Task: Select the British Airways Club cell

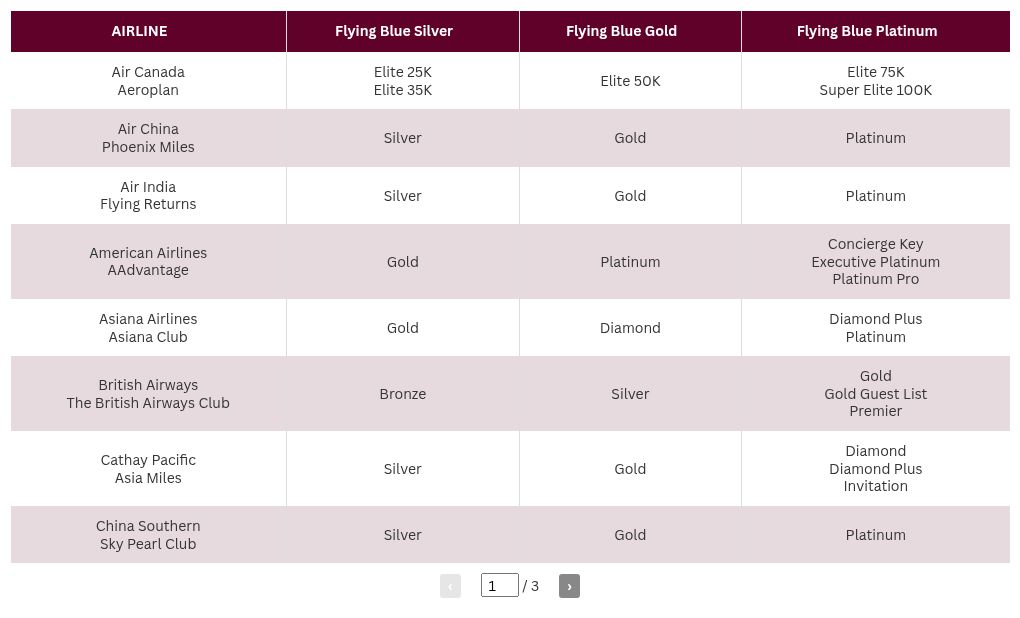Action: coord(148,394)
